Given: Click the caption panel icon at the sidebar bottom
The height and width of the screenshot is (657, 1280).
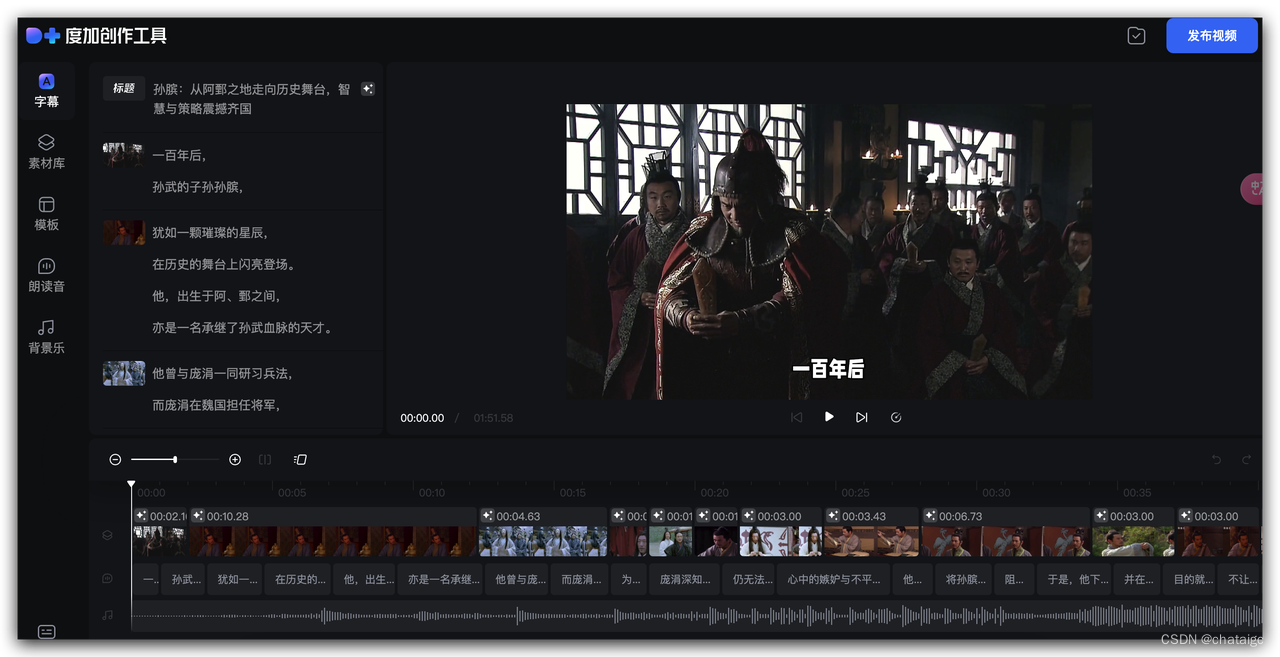Looking at the screenshot, I should 46,631.
